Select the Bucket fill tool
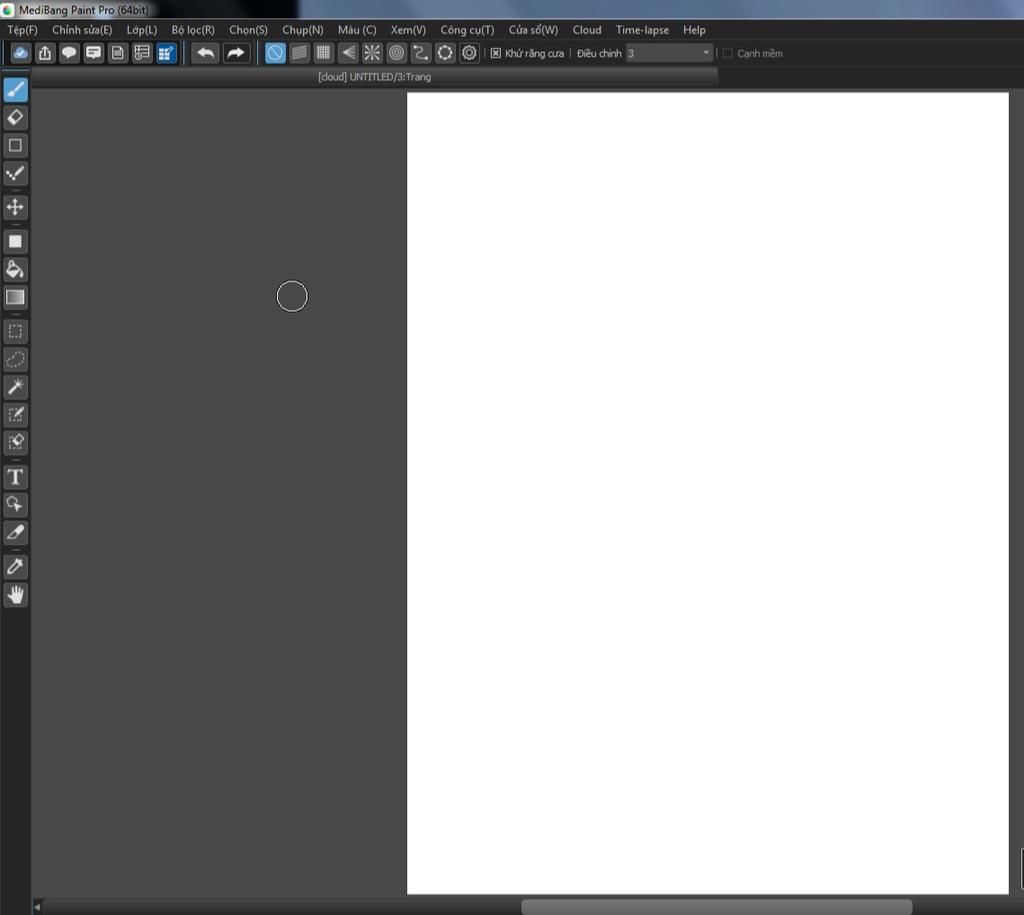Image resolution: width=1024 pixels, height=915 pixels. pos(16,269)
